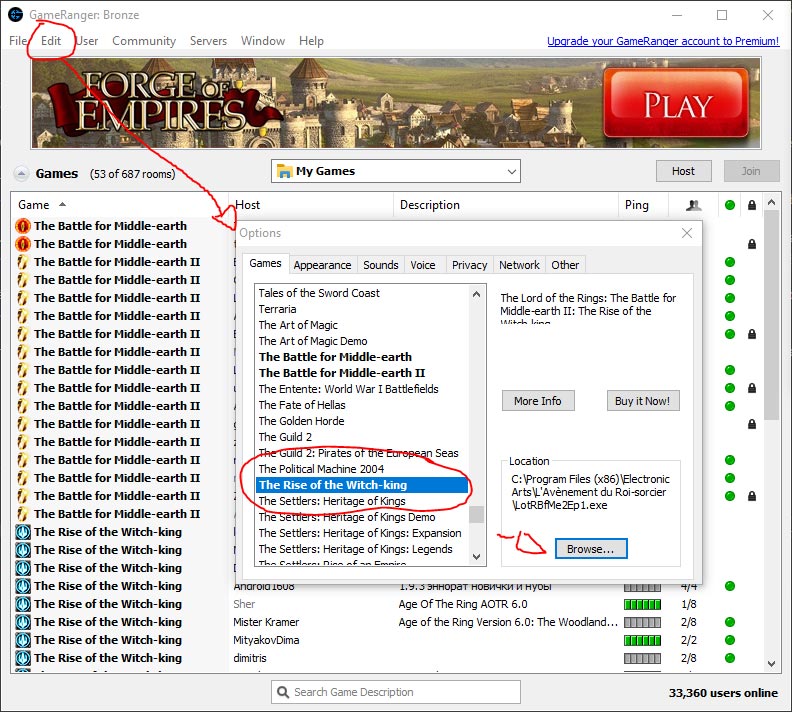Screen dimensions: 792x712
Task: Sort rooms by Ping column header
Action: (643, 205)
